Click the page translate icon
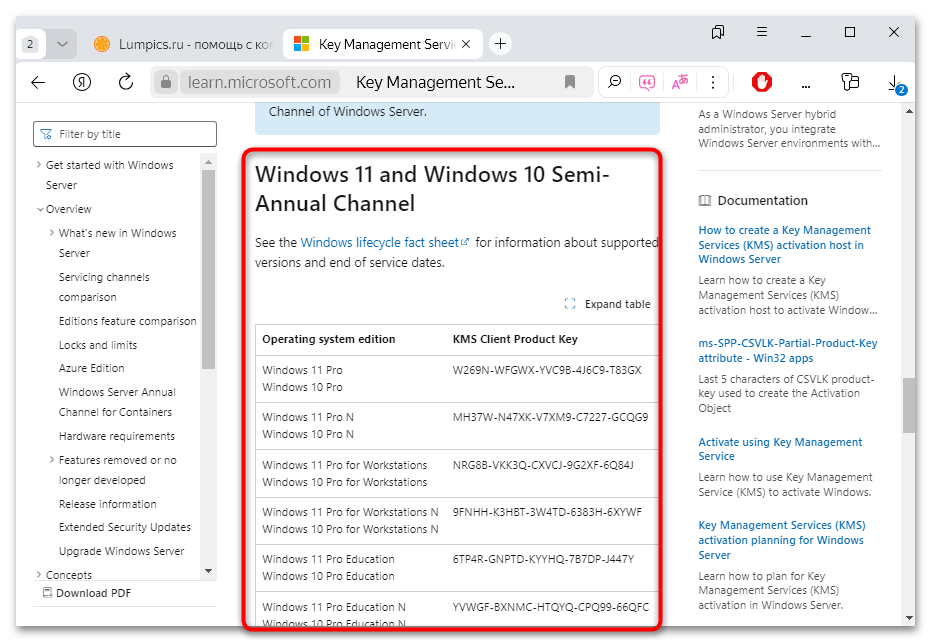 click(680, 82)
